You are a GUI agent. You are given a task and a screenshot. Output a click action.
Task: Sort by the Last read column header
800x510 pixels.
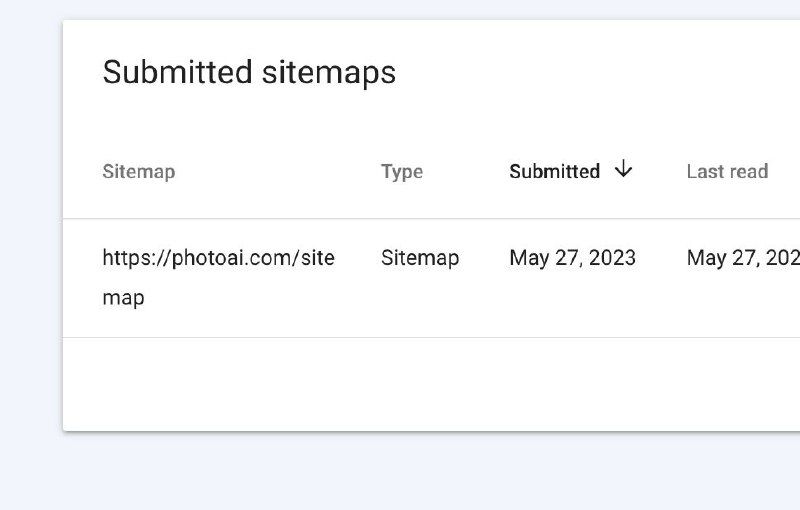[727, 171]
